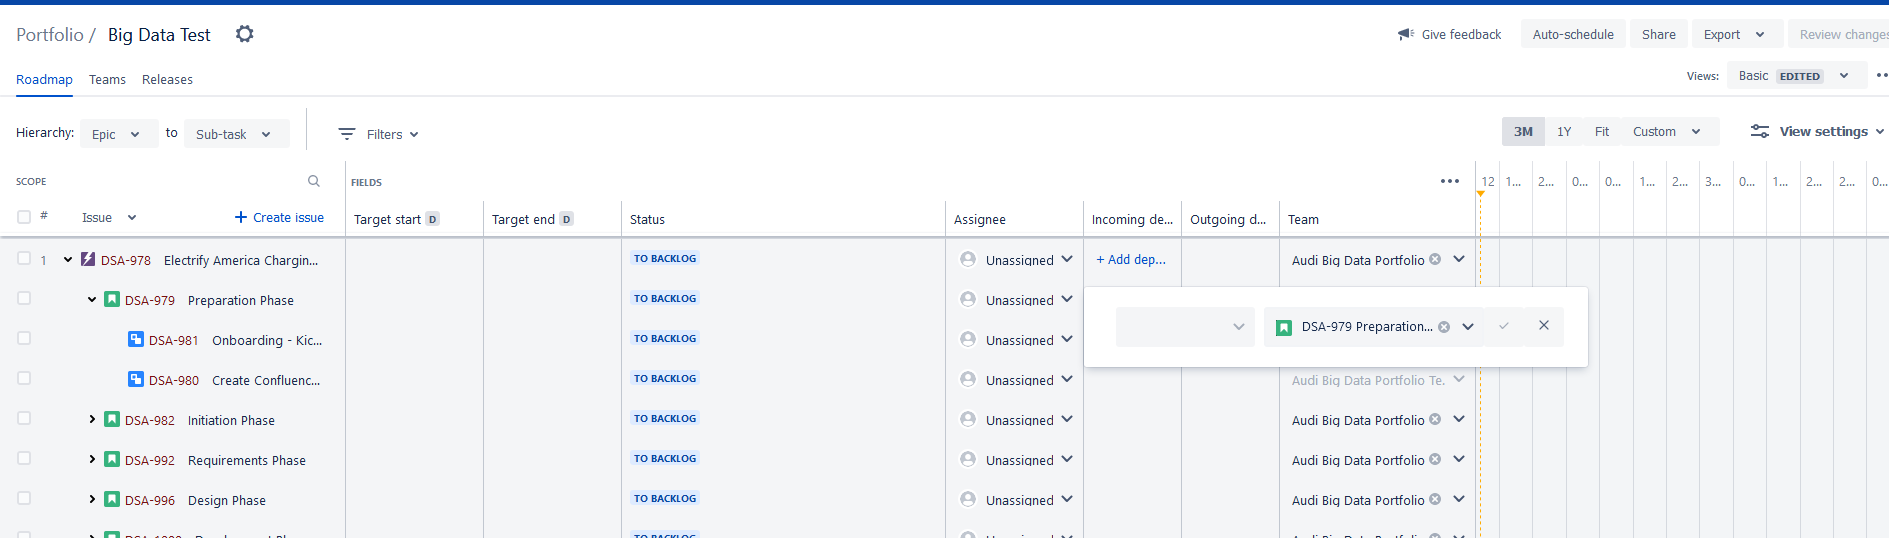Check the DSA-996 row checkbox
1889x538 pixels.
tap(24, 498)
